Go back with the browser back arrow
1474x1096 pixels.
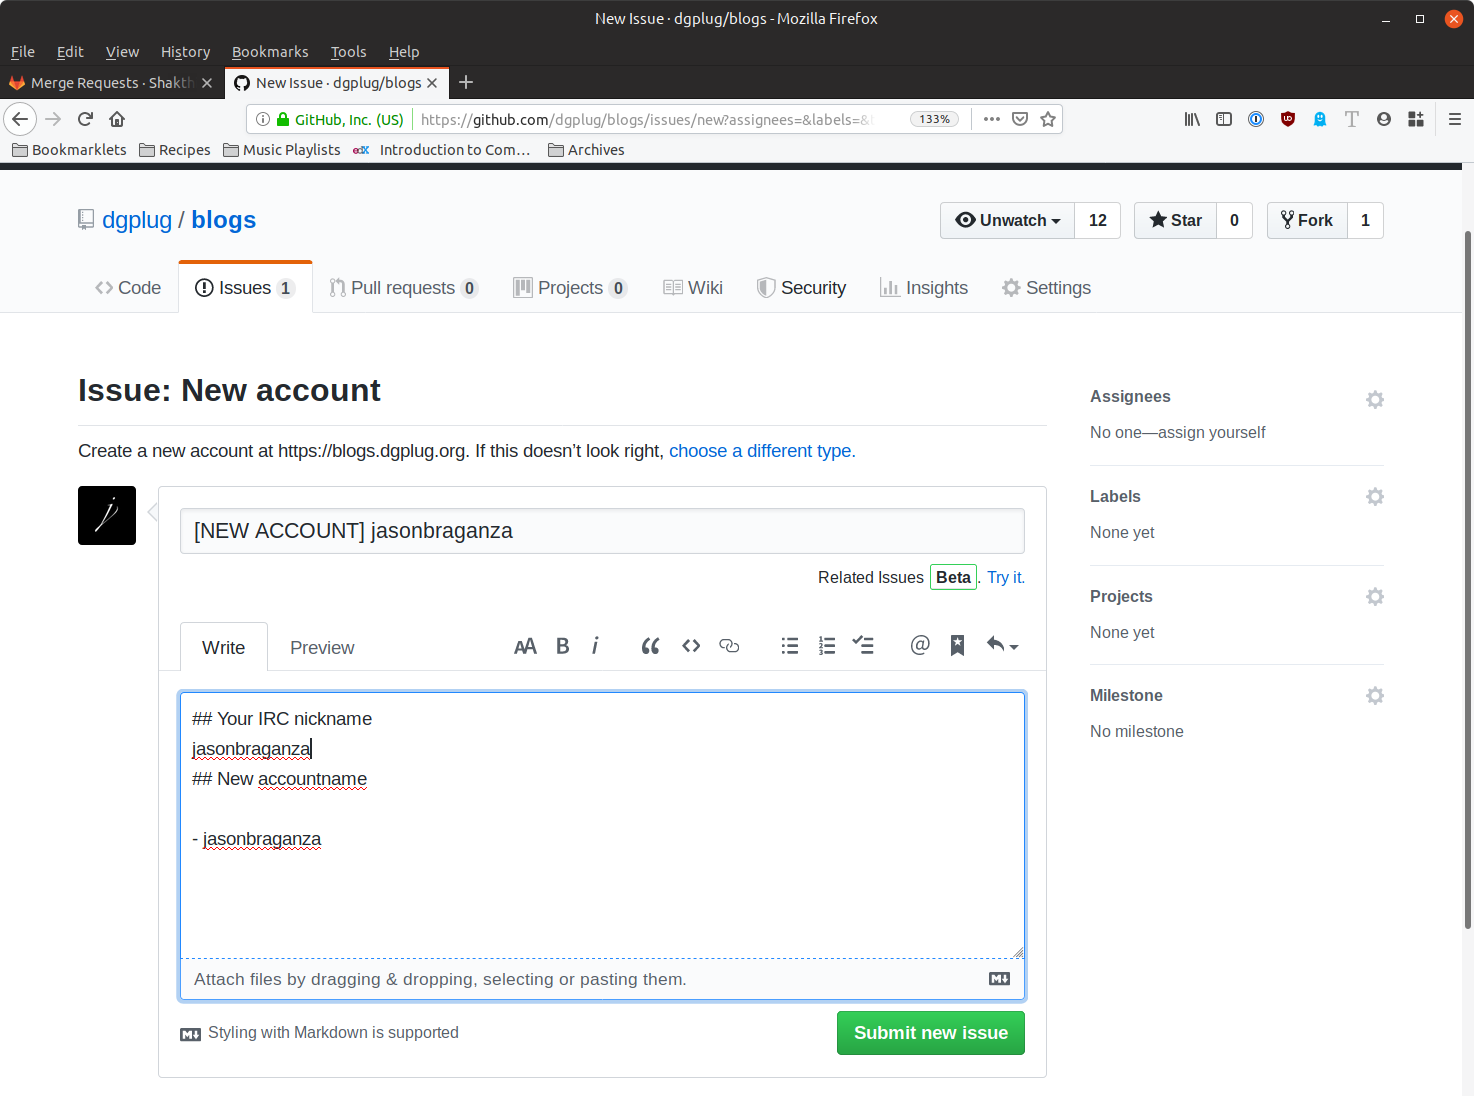coord(20,119)
